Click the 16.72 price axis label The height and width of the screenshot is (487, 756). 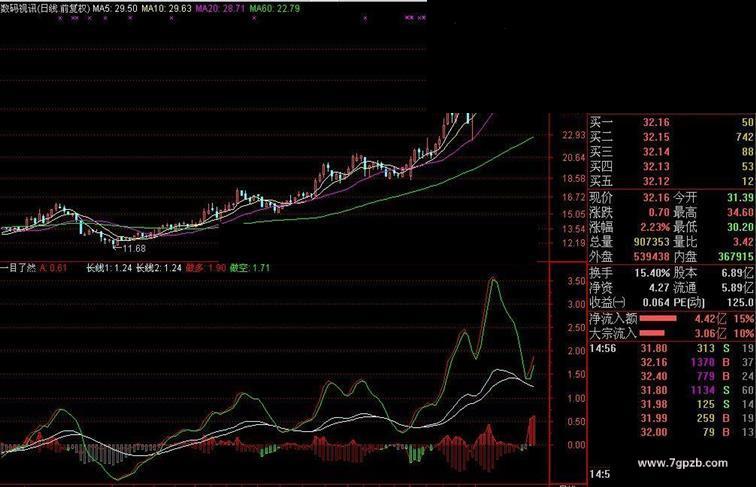573,197
